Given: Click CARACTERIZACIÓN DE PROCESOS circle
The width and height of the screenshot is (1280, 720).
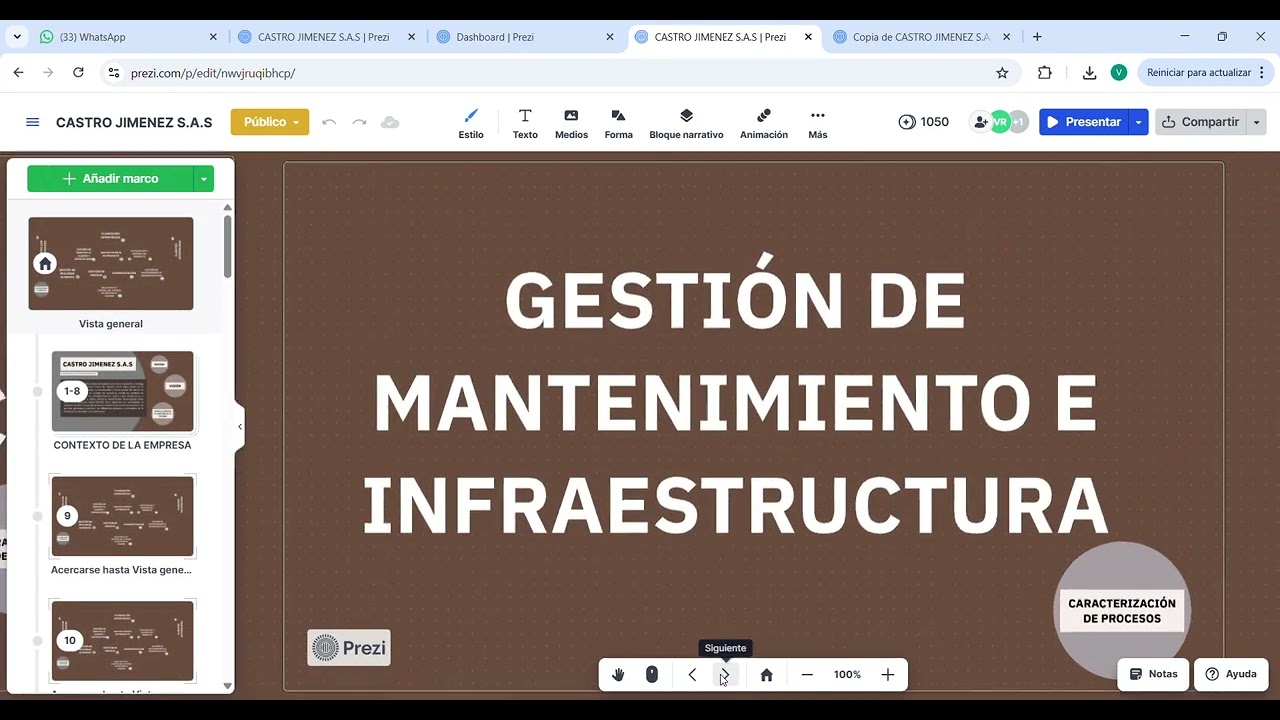Looking at the screenshot, I should (1122, 610).
